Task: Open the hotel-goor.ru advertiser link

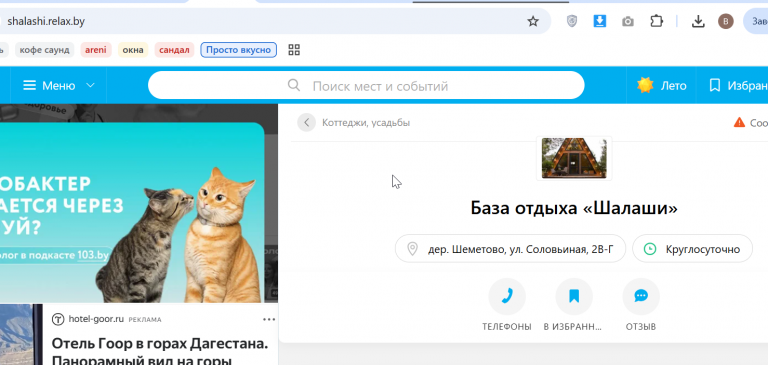Action: click(x=96, y=319)
